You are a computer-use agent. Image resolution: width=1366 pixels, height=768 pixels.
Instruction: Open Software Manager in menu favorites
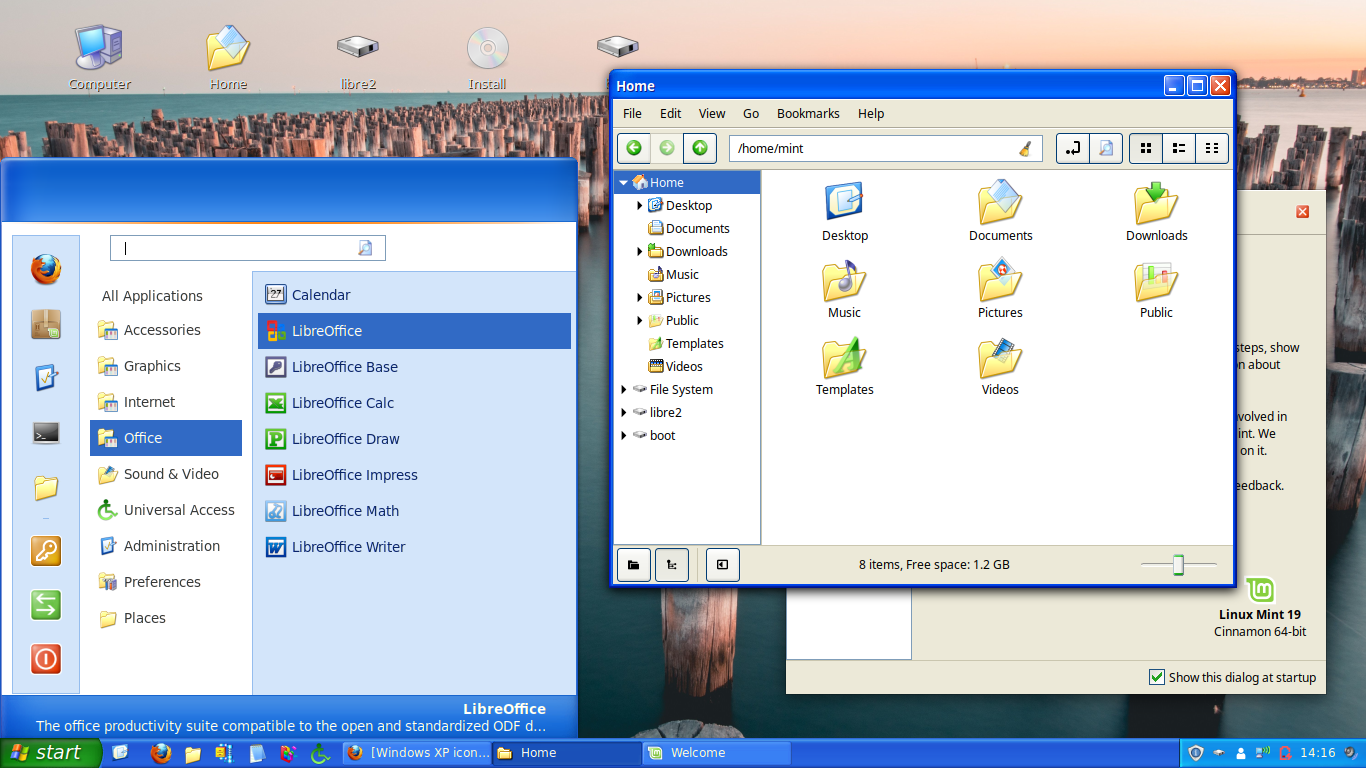46,323
